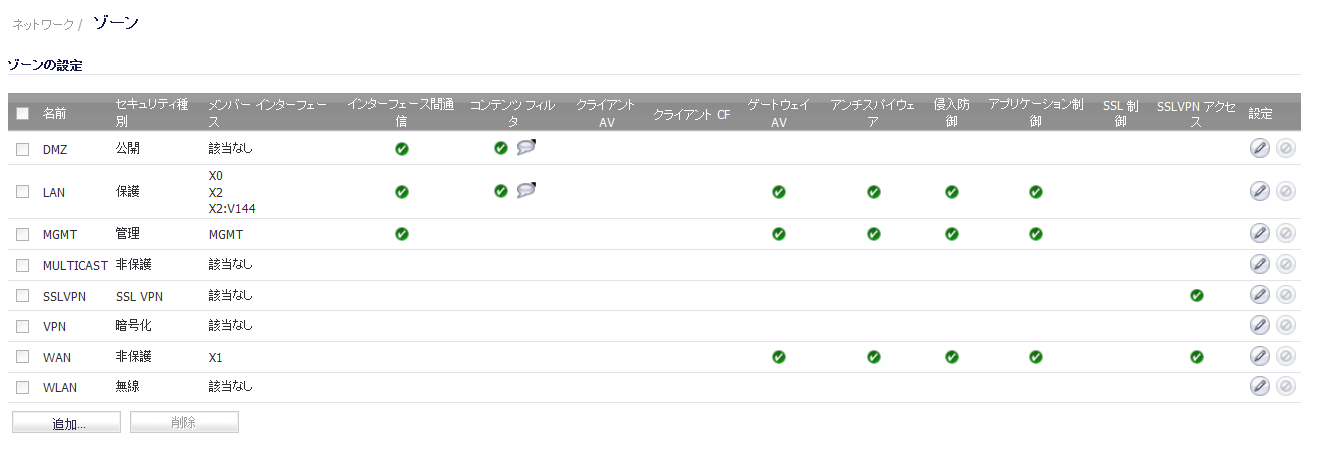Click the edit pencil icon for LAN zone

(1260, 192)
